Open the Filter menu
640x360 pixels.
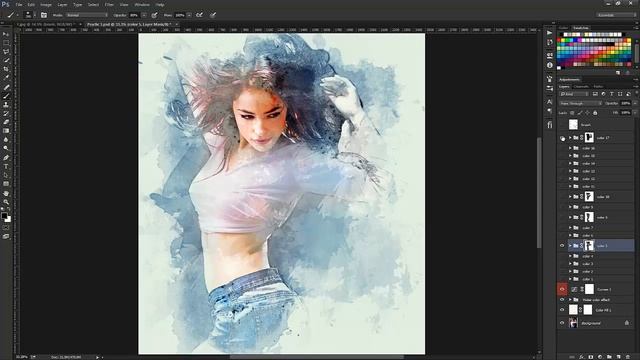(x=109, y=4)
